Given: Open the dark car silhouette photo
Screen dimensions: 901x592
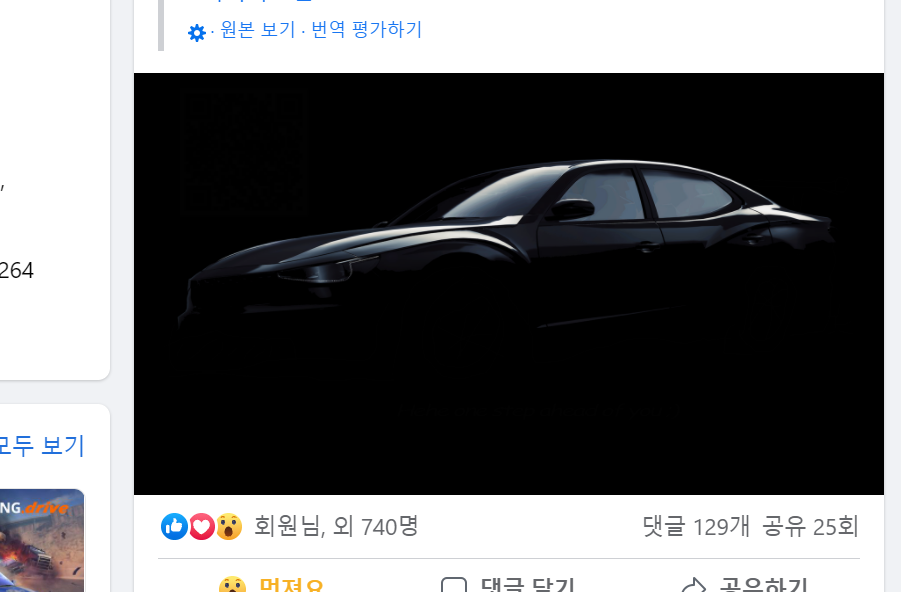Looking at the screenshot, I should [x=509, y=283].
